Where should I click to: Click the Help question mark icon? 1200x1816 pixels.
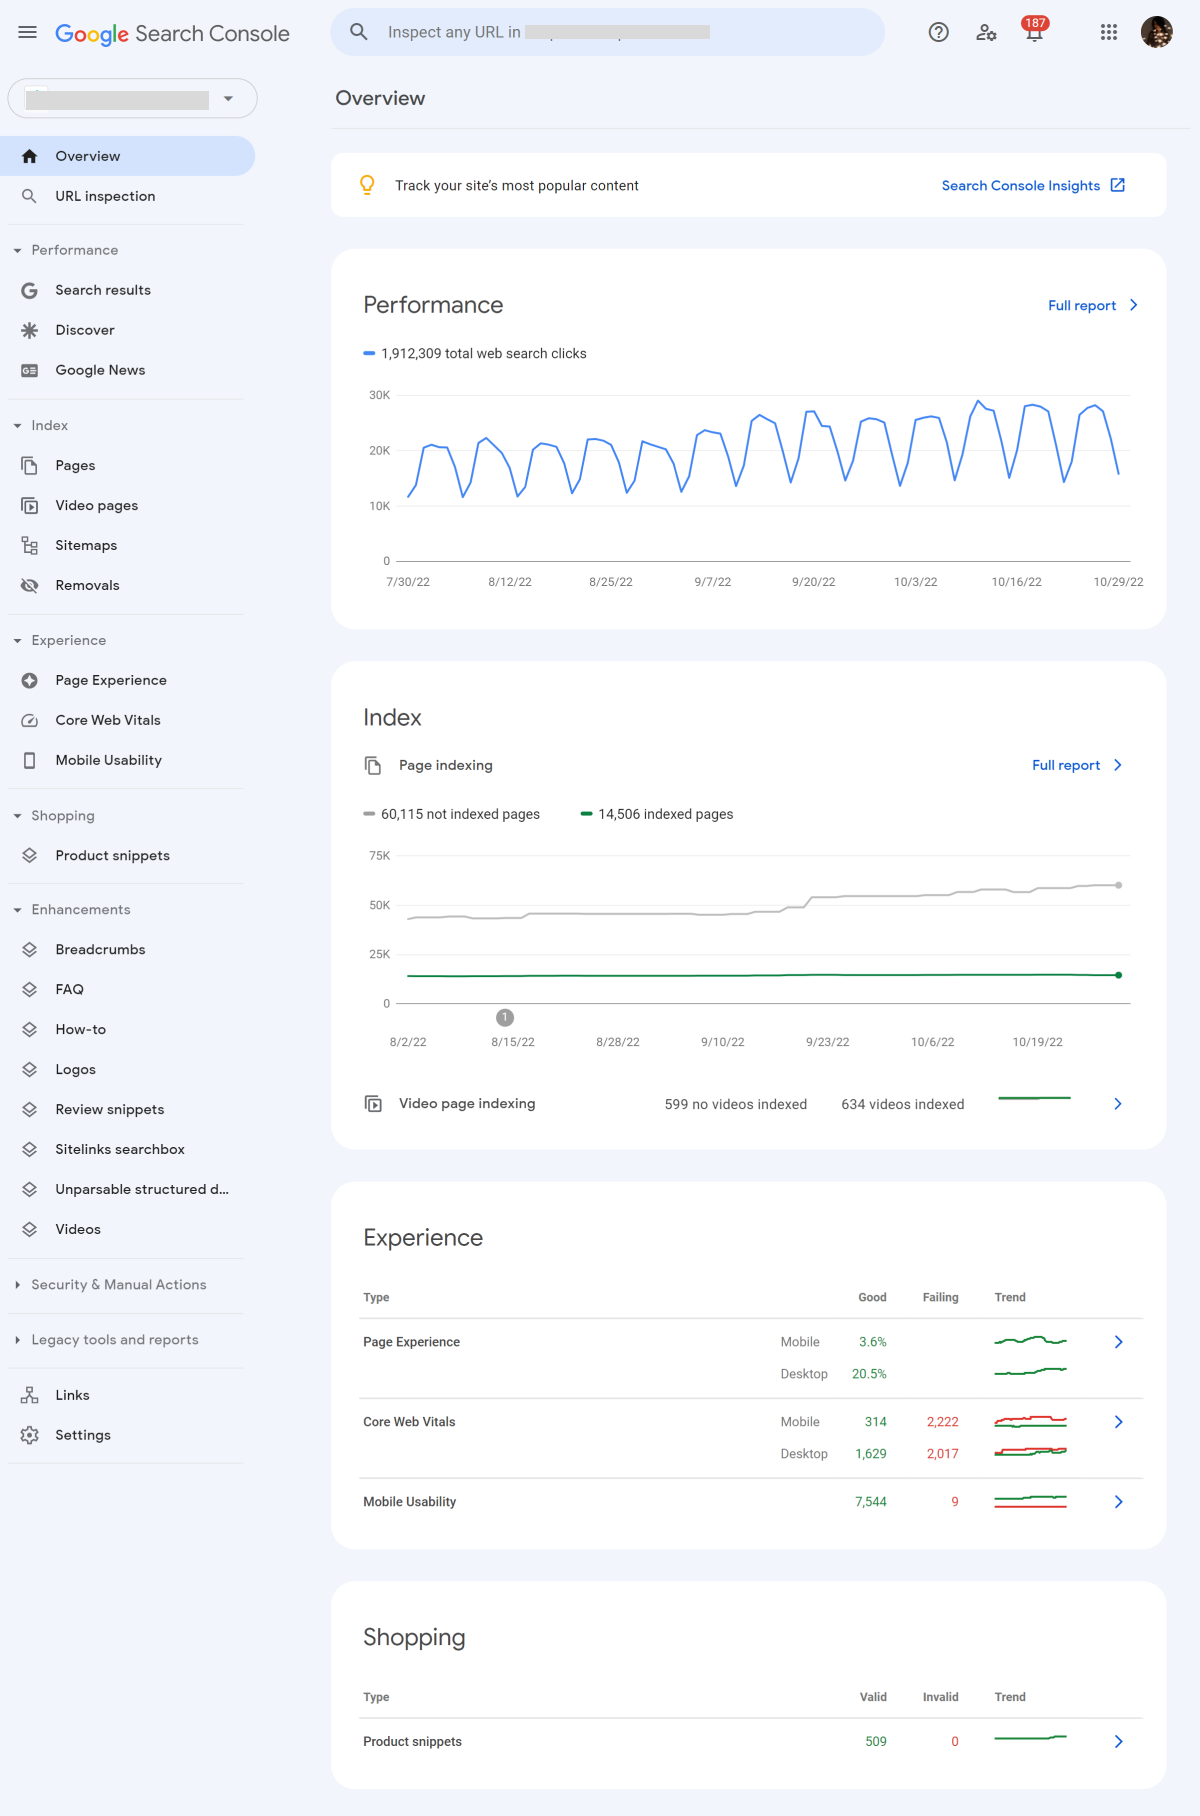pyautogui.click(x=938, y=33)
